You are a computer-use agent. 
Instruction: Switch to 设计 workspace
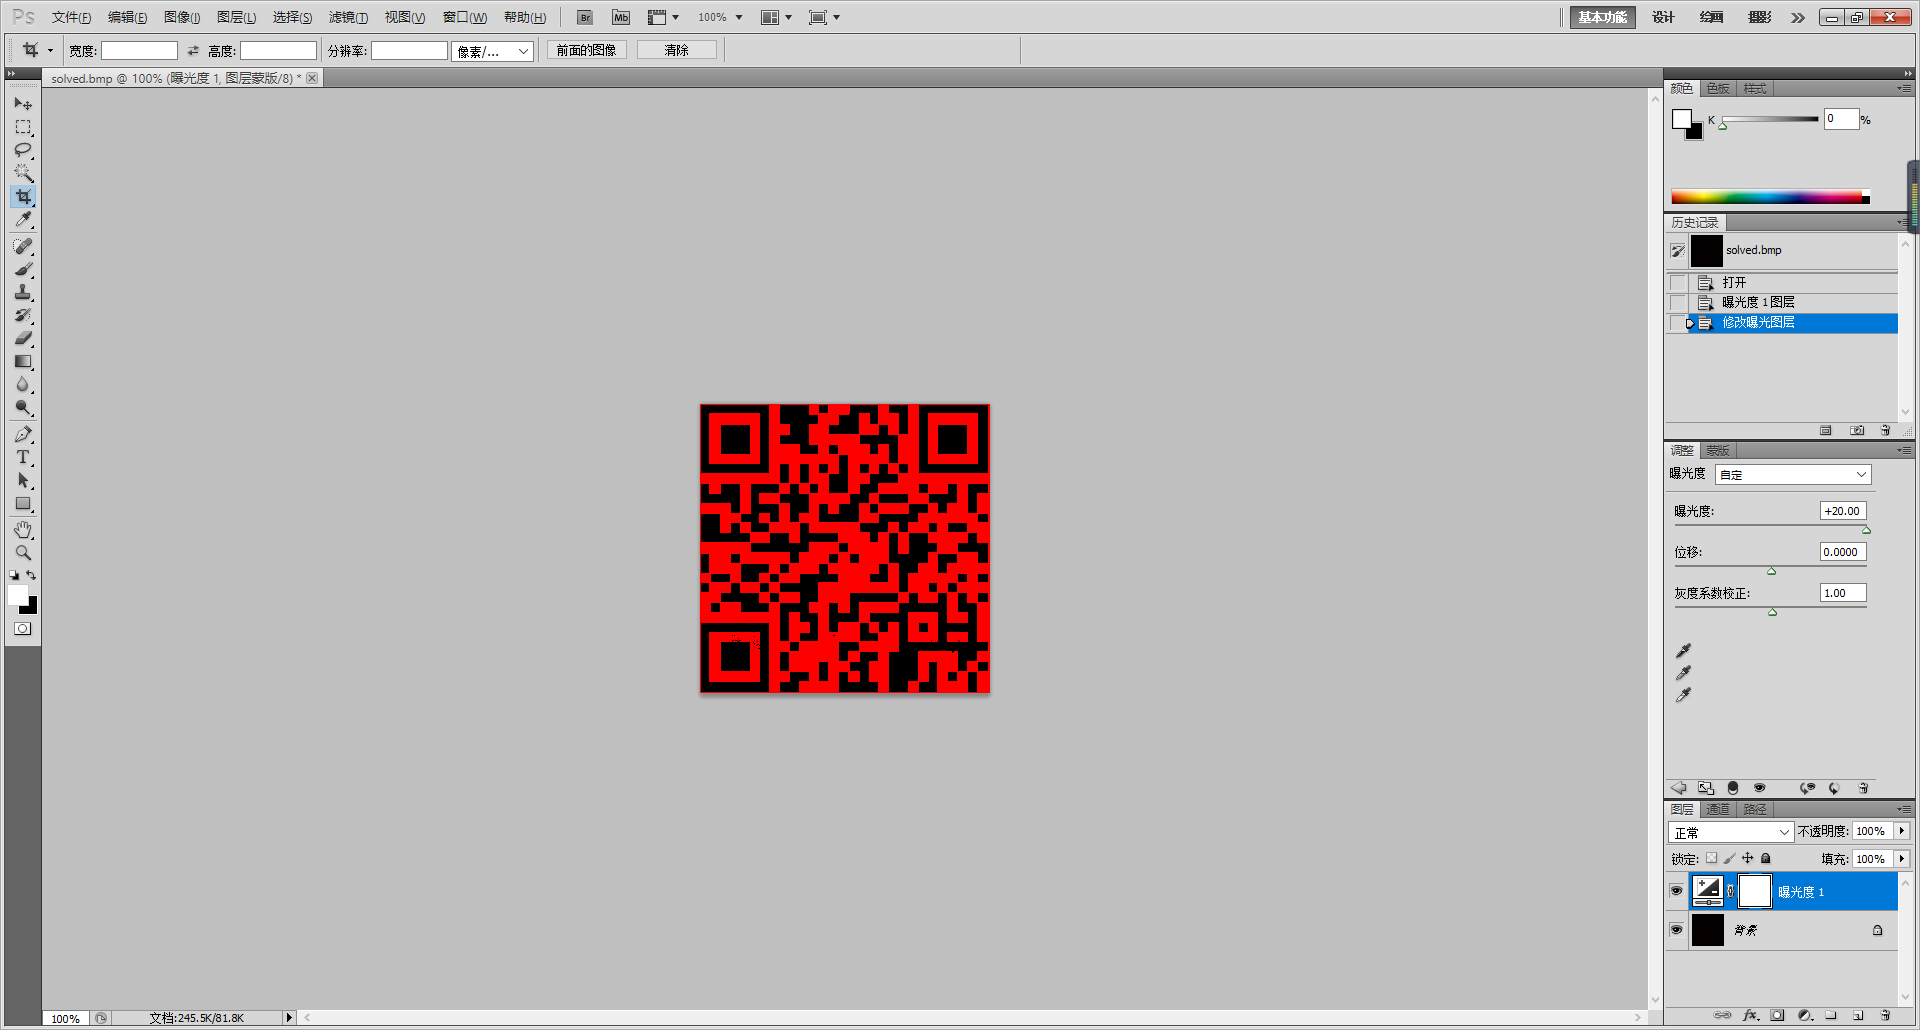coord(1663,17)
